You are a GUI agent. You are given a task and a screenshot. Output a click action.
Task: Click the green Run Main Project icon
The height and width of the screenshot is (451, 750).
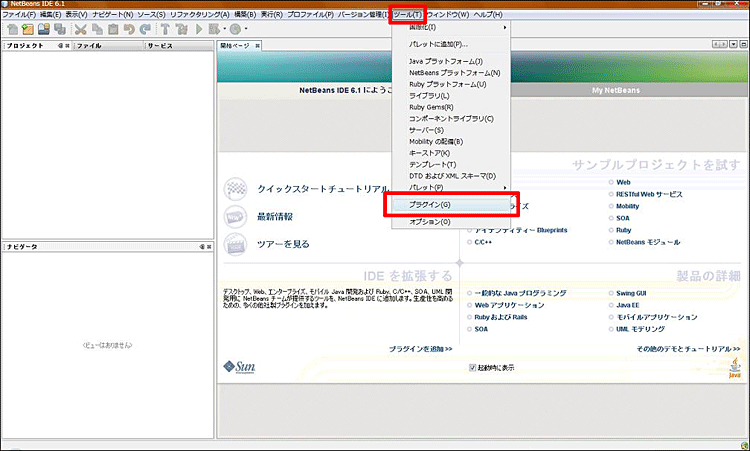pyautogui.click(x=199, y=29)
